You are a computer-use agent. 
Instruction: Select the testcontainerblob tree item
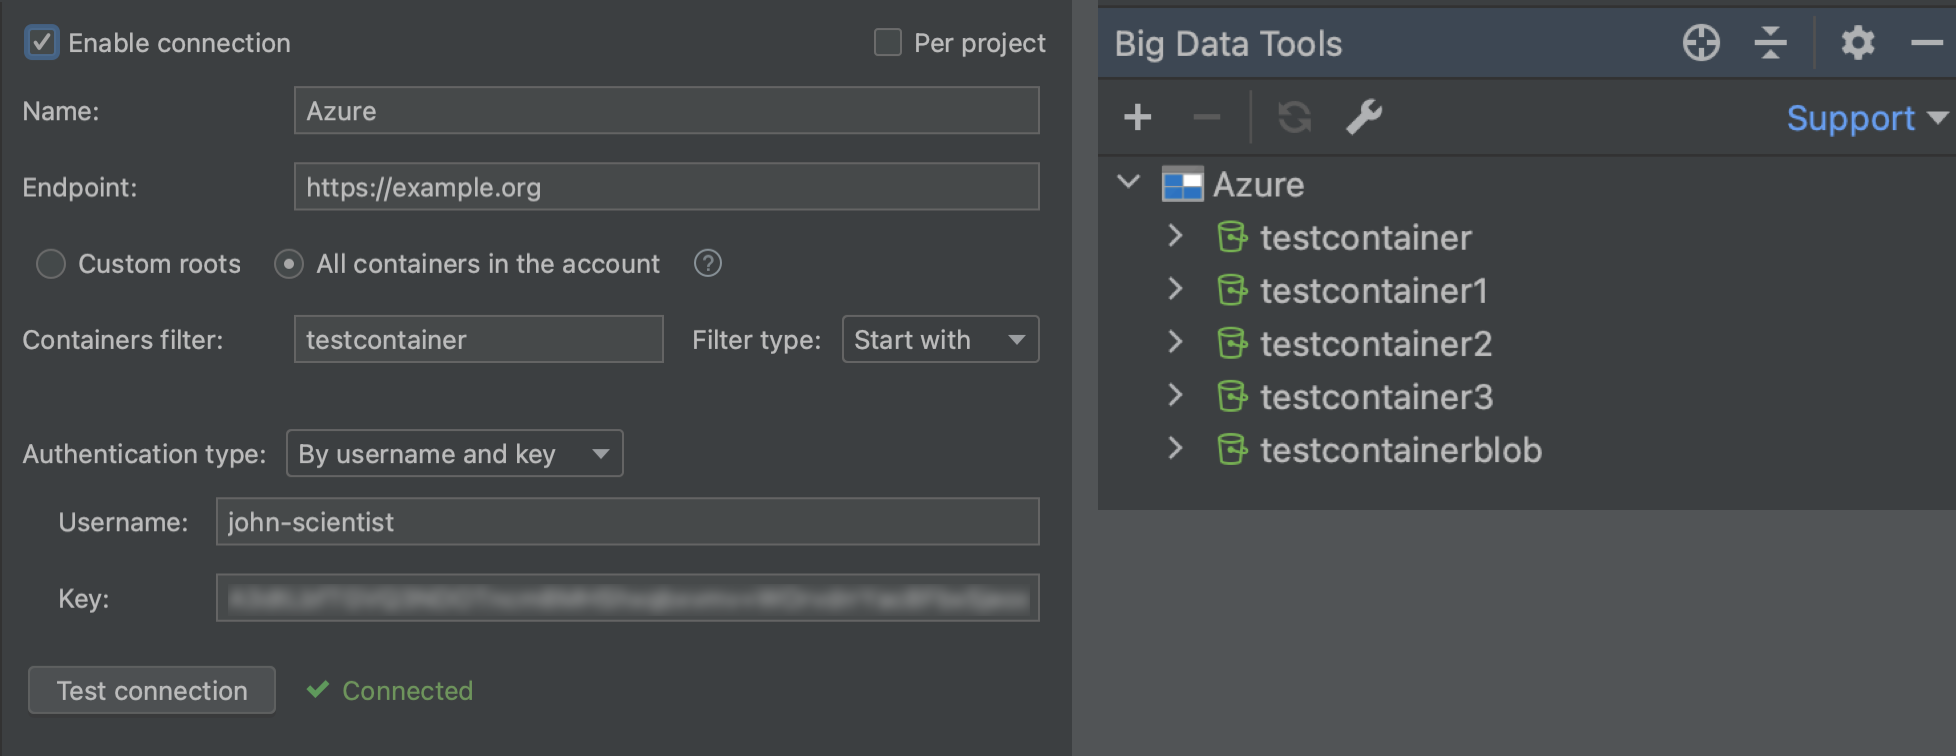(1401, 450)
